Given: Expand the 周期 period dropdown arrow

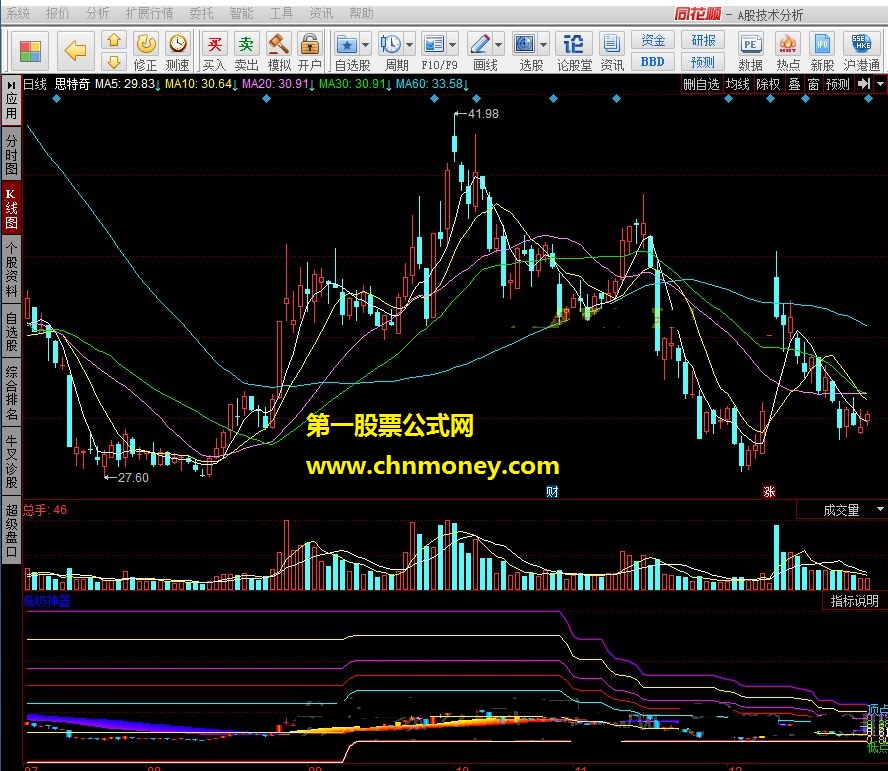Looking at the screenshot, I should click(409, 44).
